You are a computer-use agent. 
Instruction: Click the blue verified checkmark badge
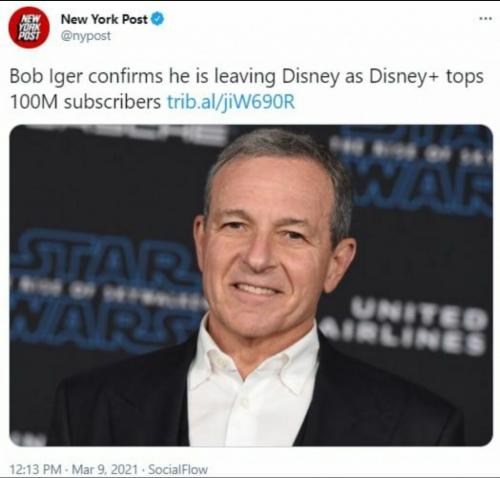click(157, 19)
